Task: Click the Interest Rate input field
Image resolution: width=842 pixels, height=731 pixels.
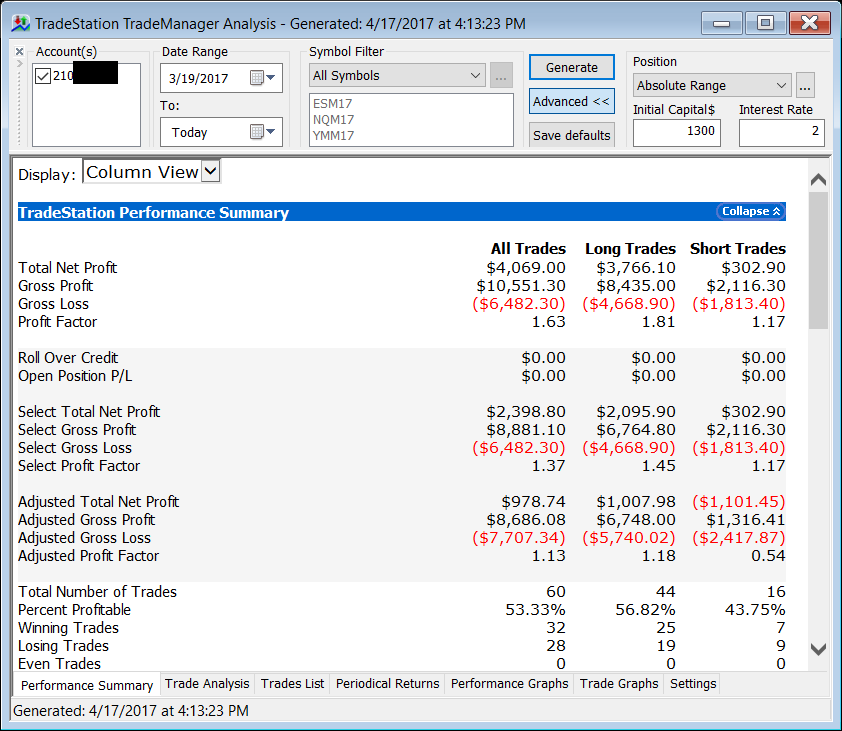Action: click(x=781, y=132)
